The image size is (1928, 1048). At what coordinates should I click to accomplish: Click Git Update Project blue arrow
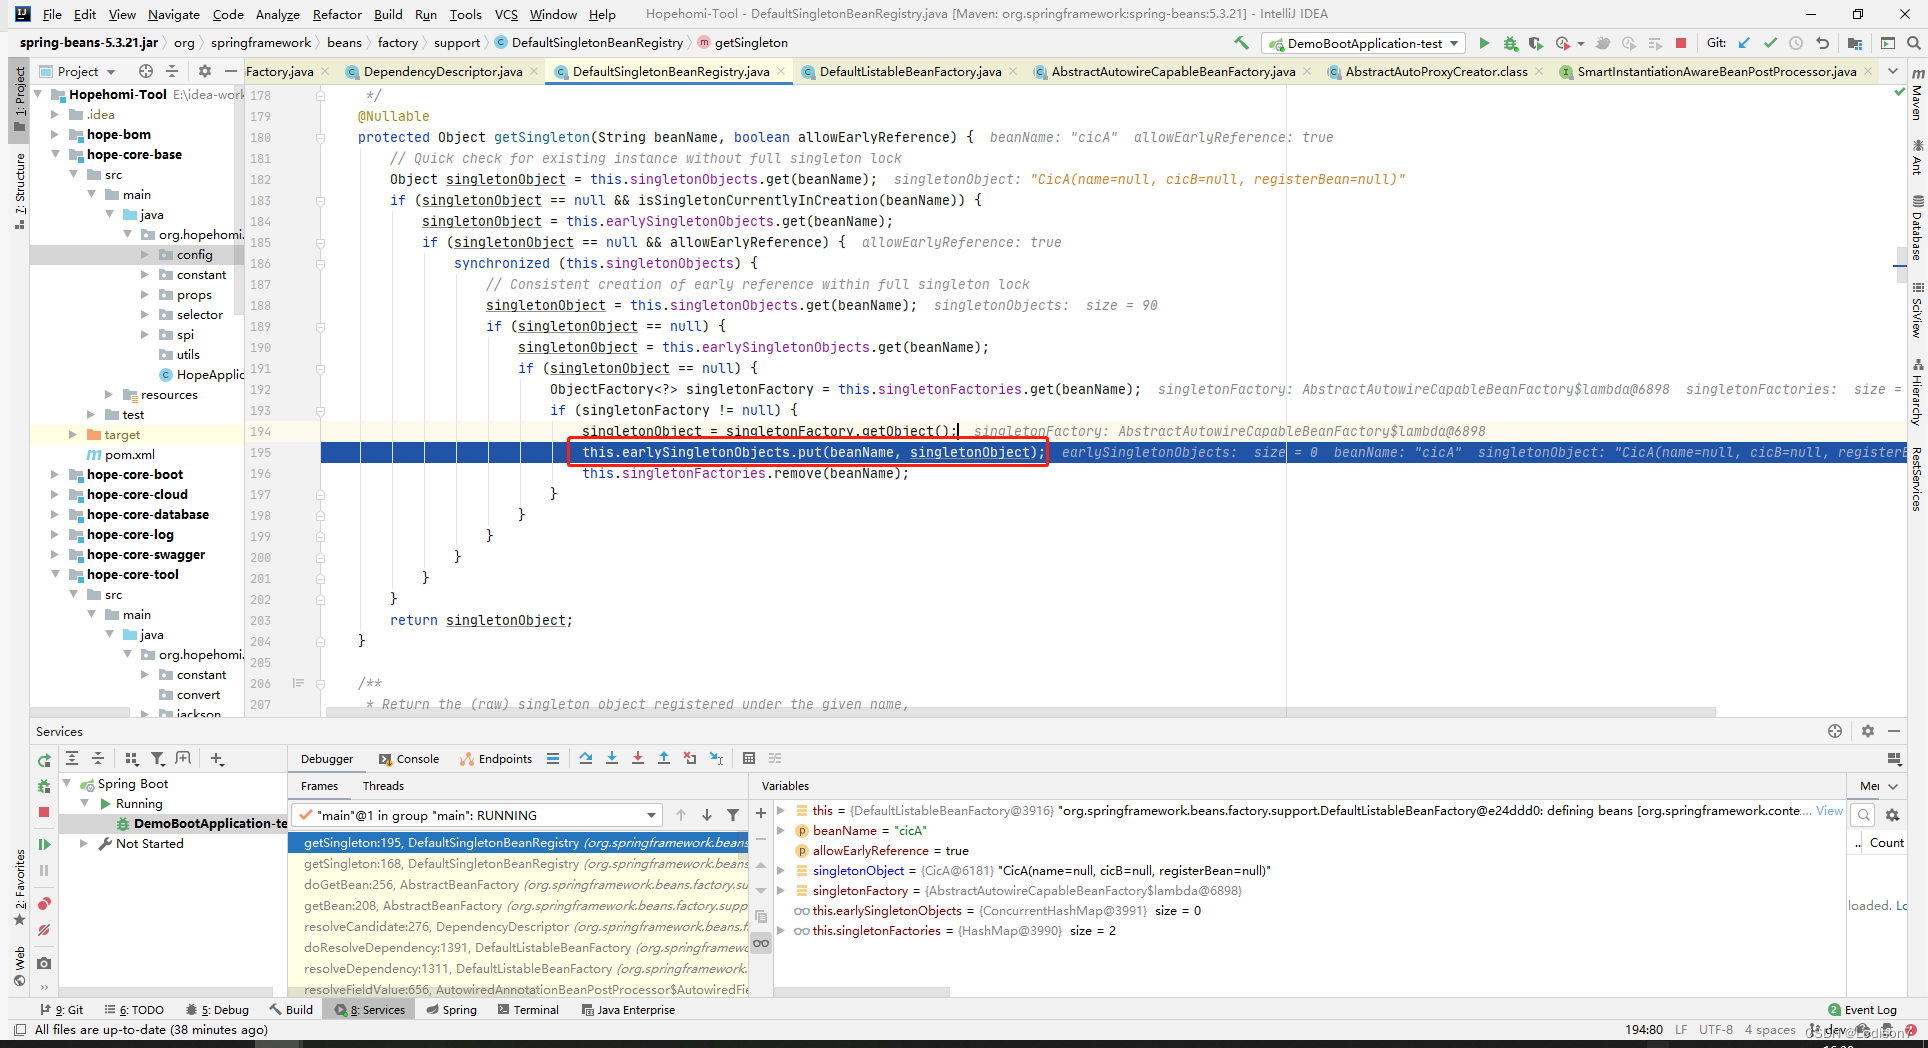pyautogui.click(x=1745, y=43)
